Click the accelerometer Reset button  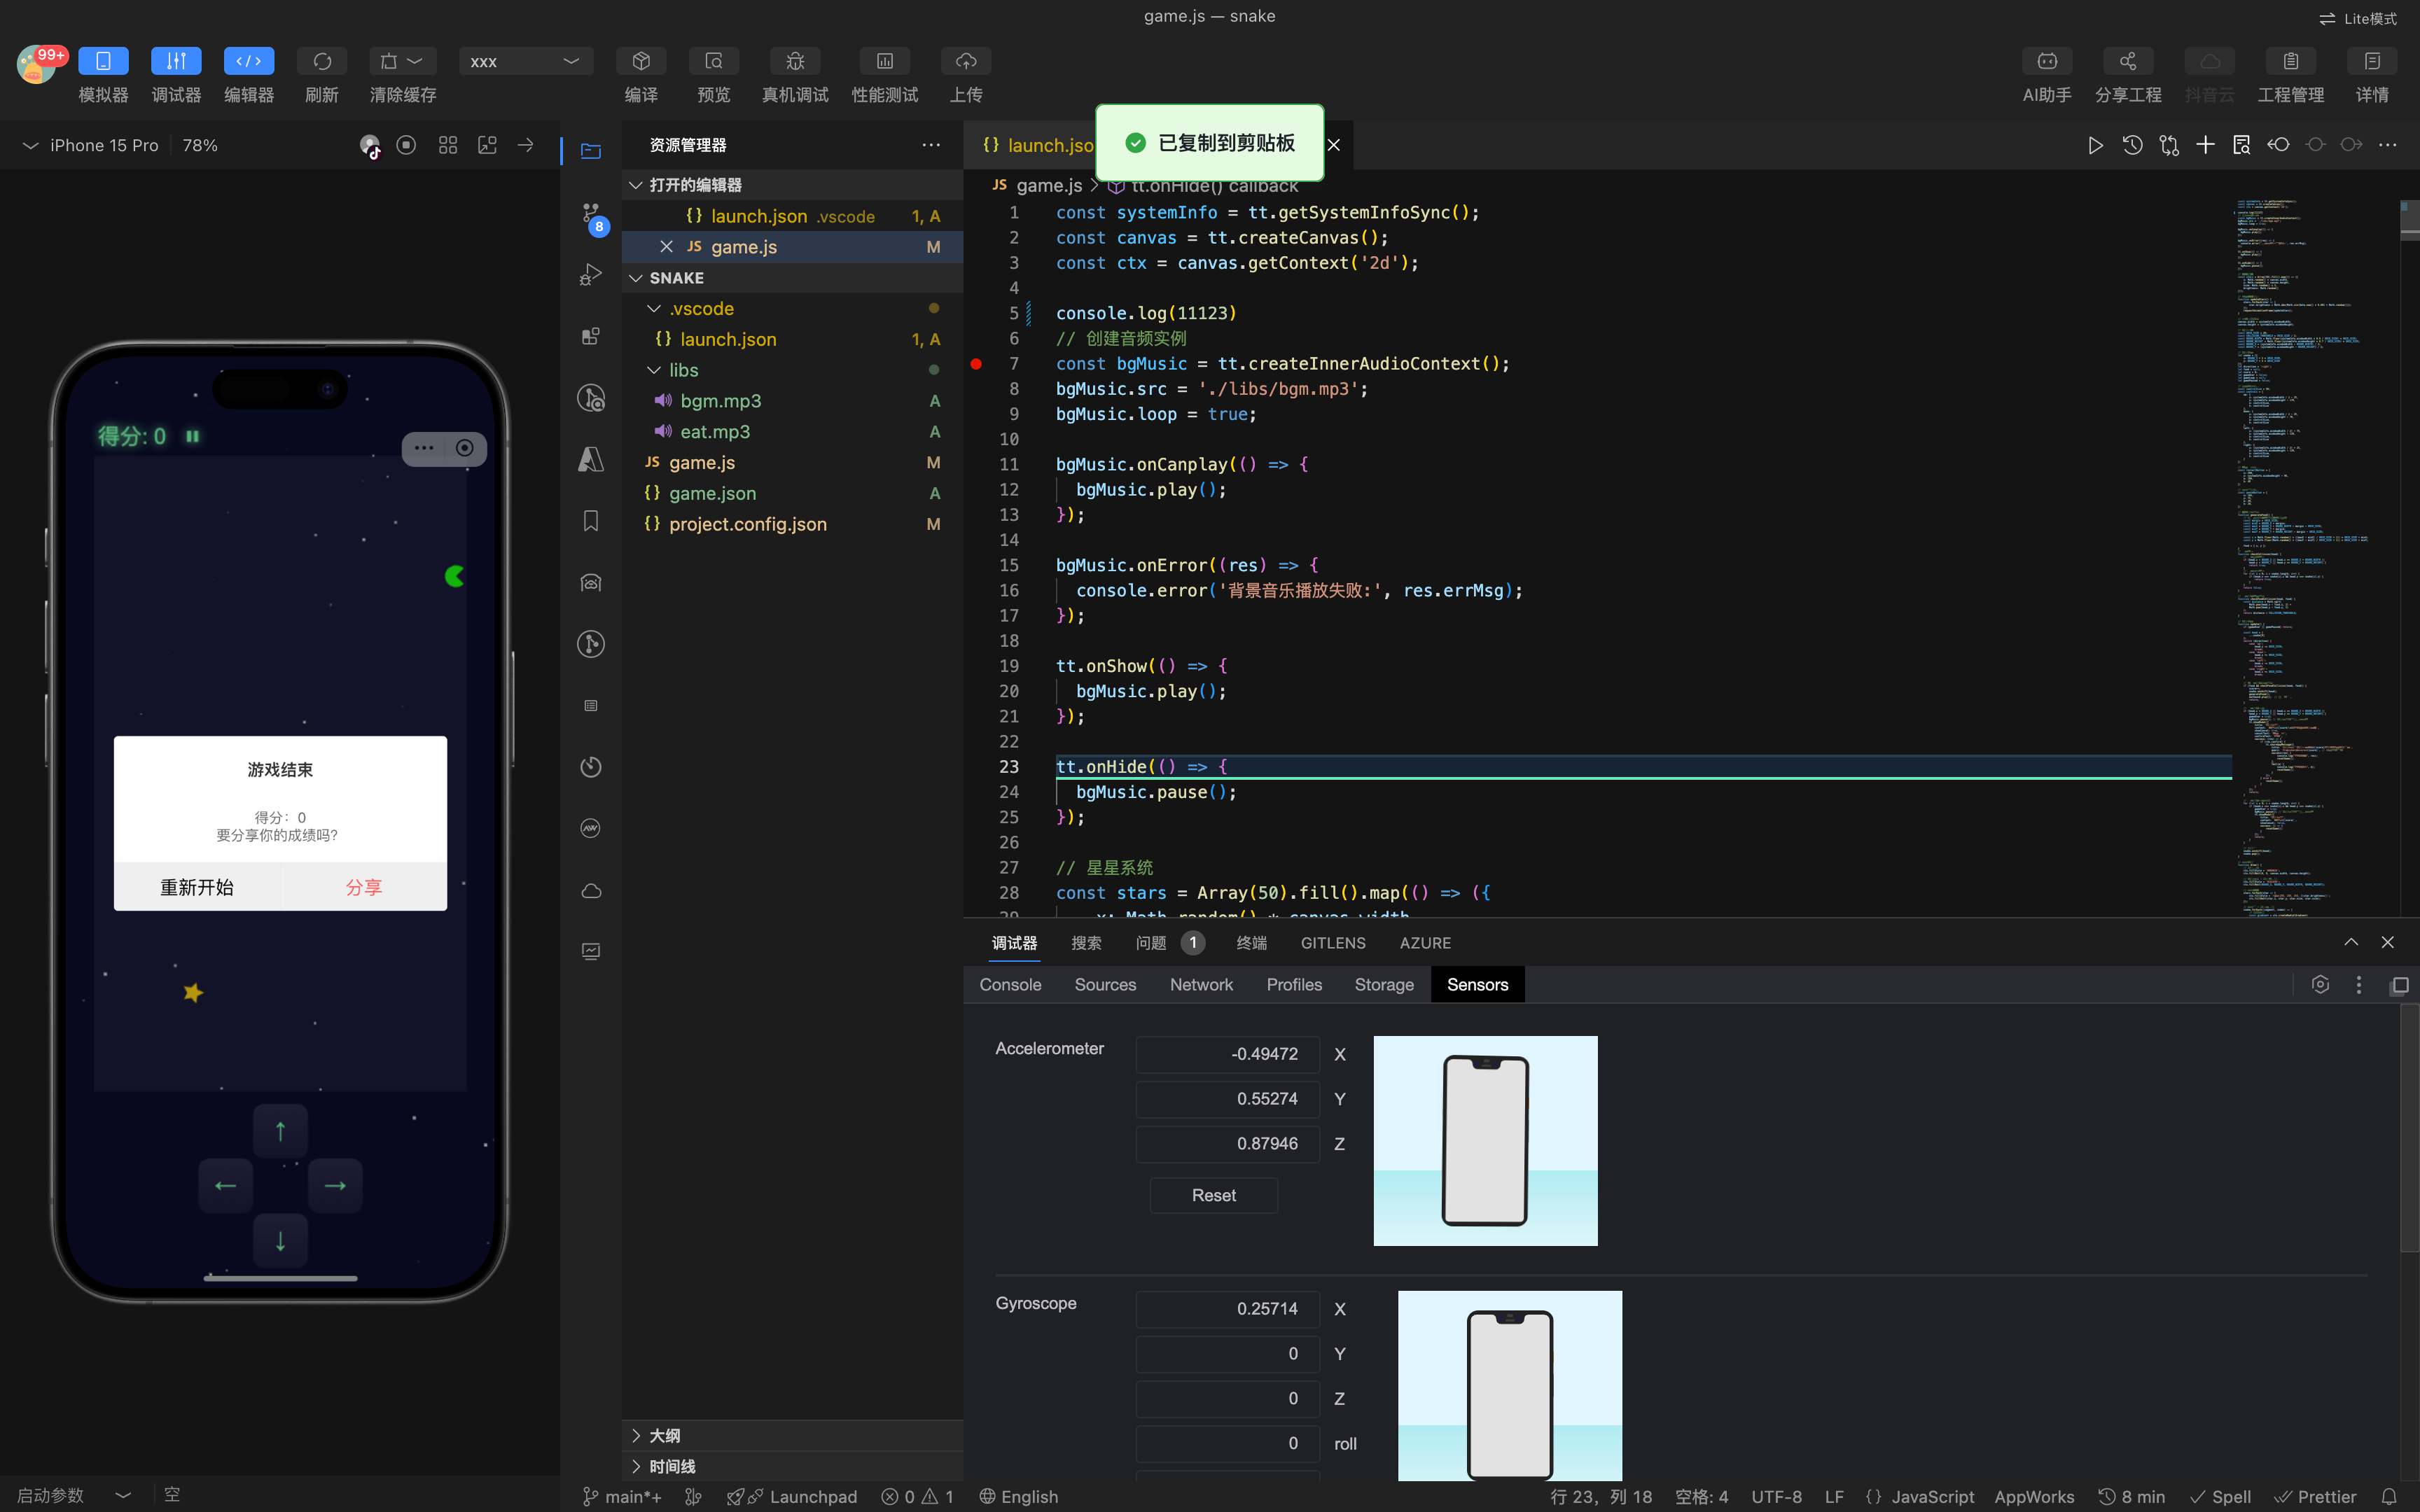[x=1213, y=1195]
